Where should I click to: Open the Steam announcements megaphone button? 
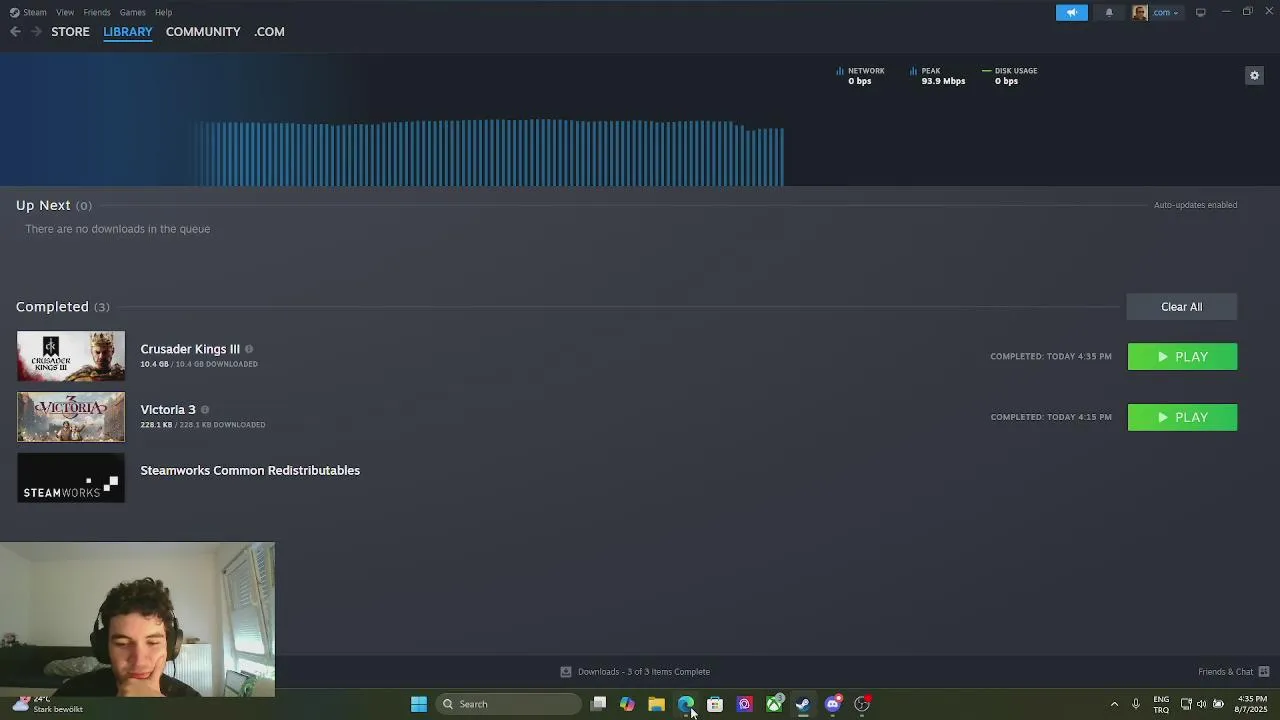(1071, 12)
